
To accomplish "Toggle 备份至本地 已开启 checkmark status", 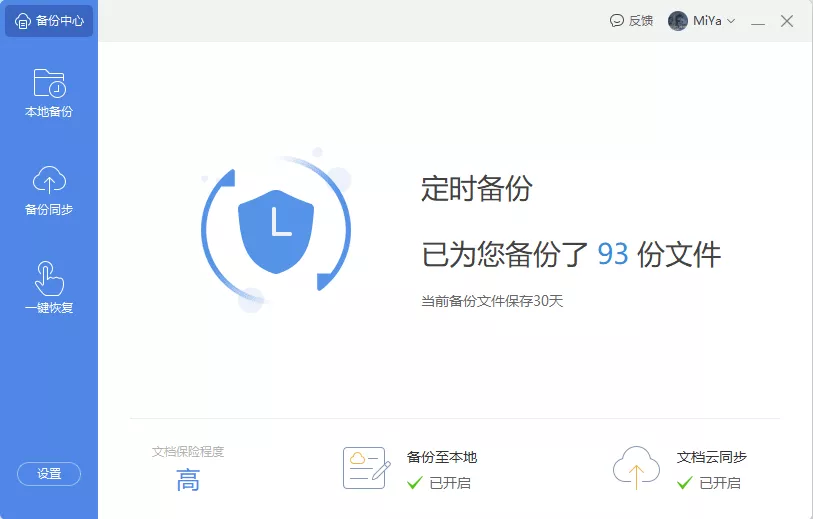I will (x=415, y=483).
